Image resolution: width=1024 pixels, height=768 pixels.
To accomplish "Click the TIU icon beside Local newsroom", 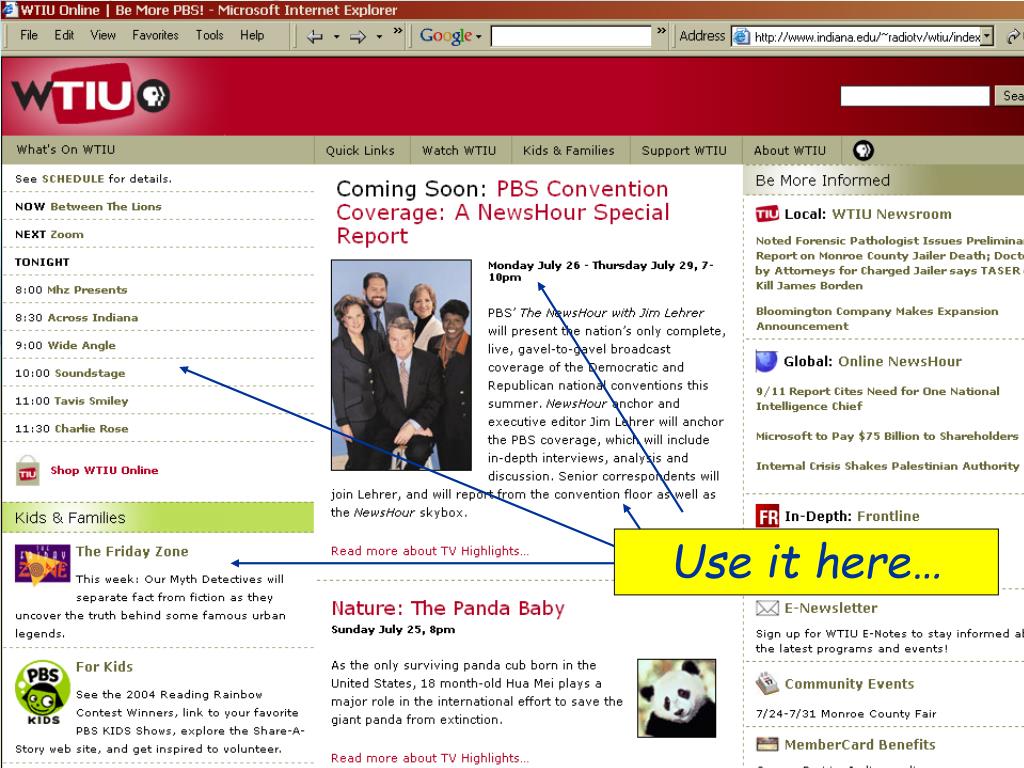I will (x=767, y=214).
